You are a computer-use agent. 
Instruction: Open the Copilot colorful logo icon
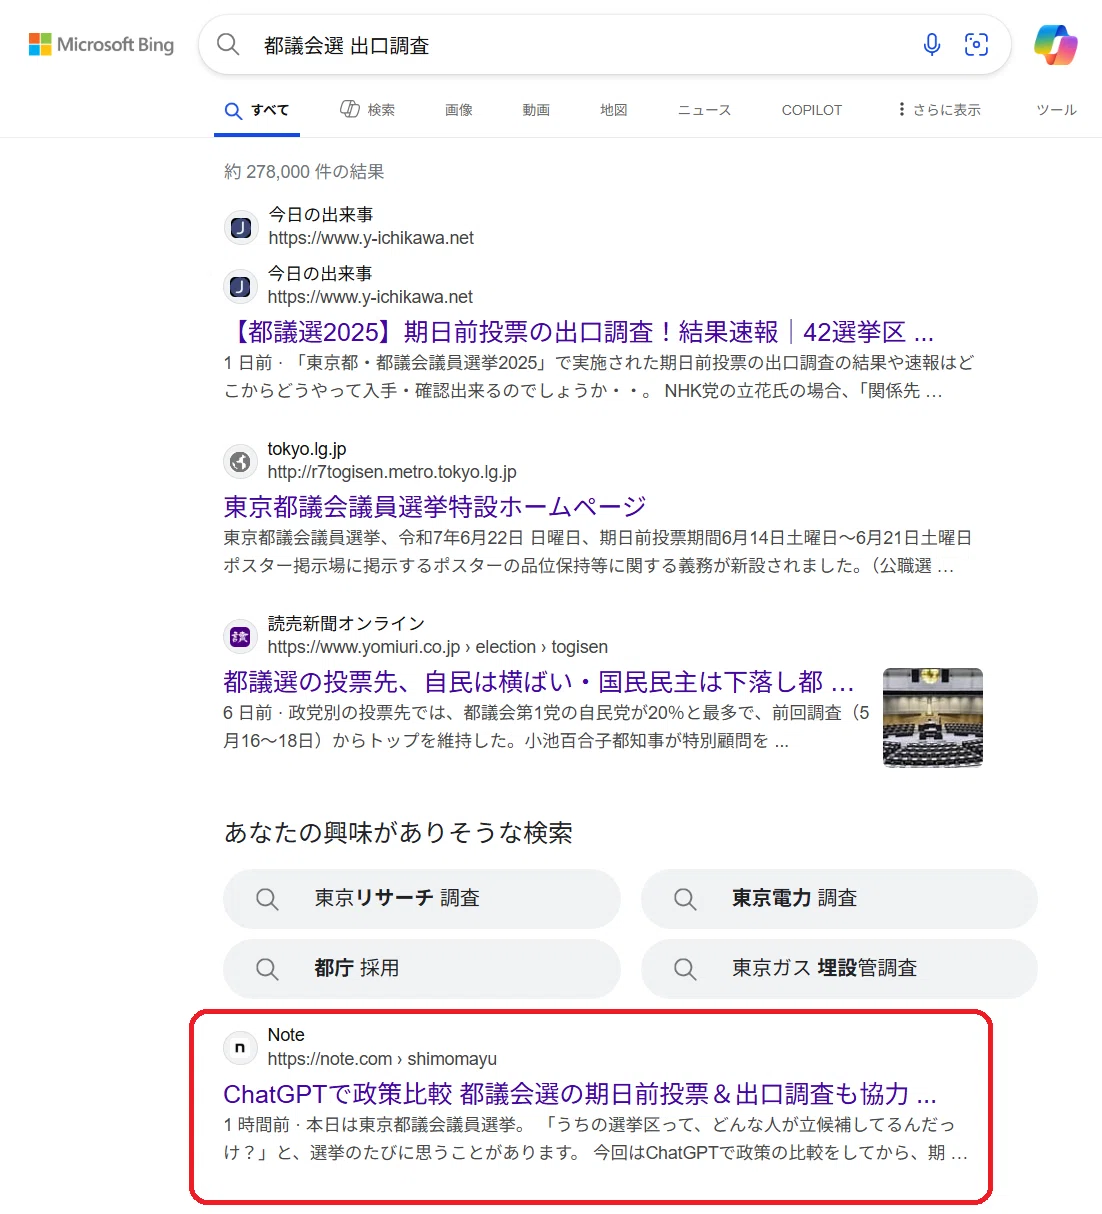click(1055, 45)
